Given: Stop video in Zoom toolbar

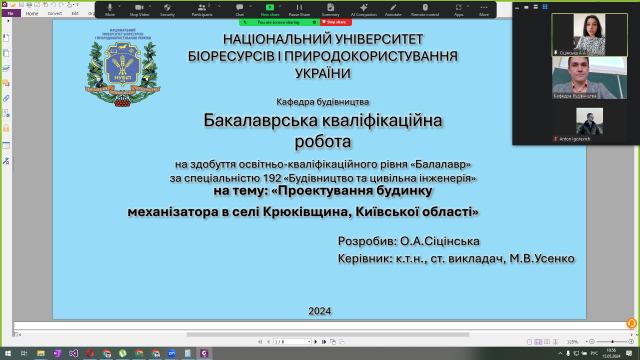Looking at the screenshot, I should click(139, 10).
